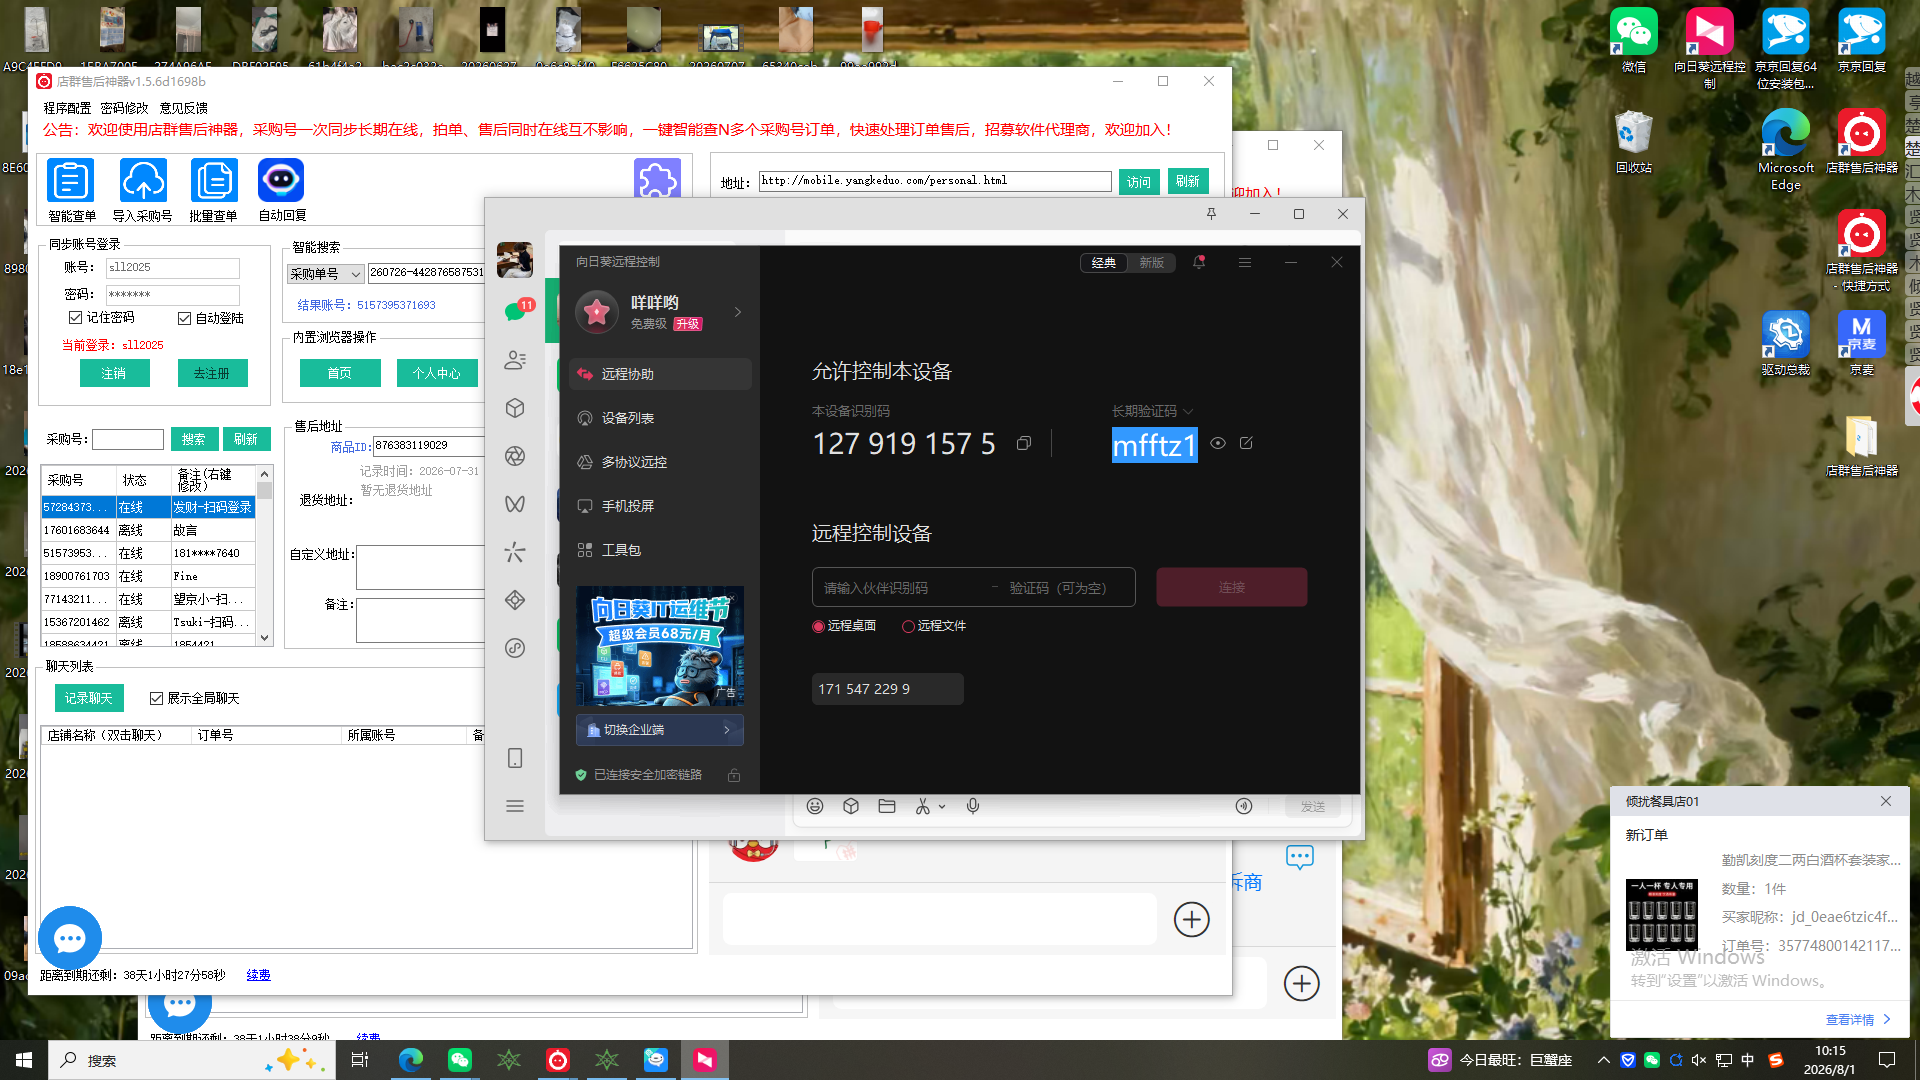
Task: Open the folder icon in chat toolbar
Action: point(887,806)
